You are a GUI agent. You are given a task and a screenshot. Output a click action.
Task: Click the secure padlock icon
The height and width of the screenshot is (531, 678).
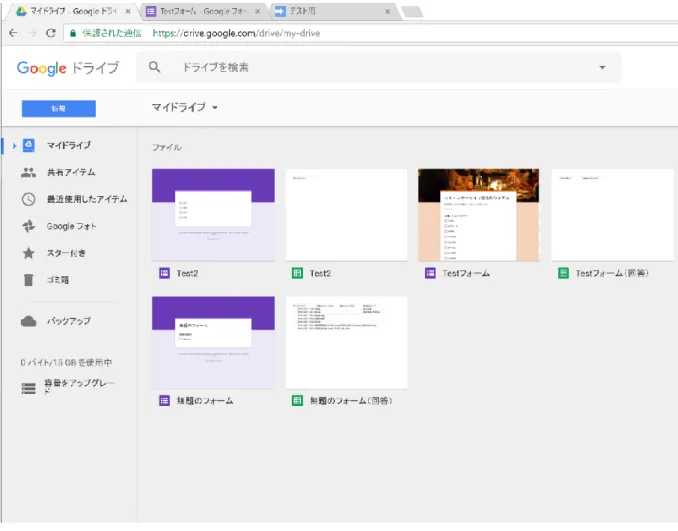pos(73,33)
